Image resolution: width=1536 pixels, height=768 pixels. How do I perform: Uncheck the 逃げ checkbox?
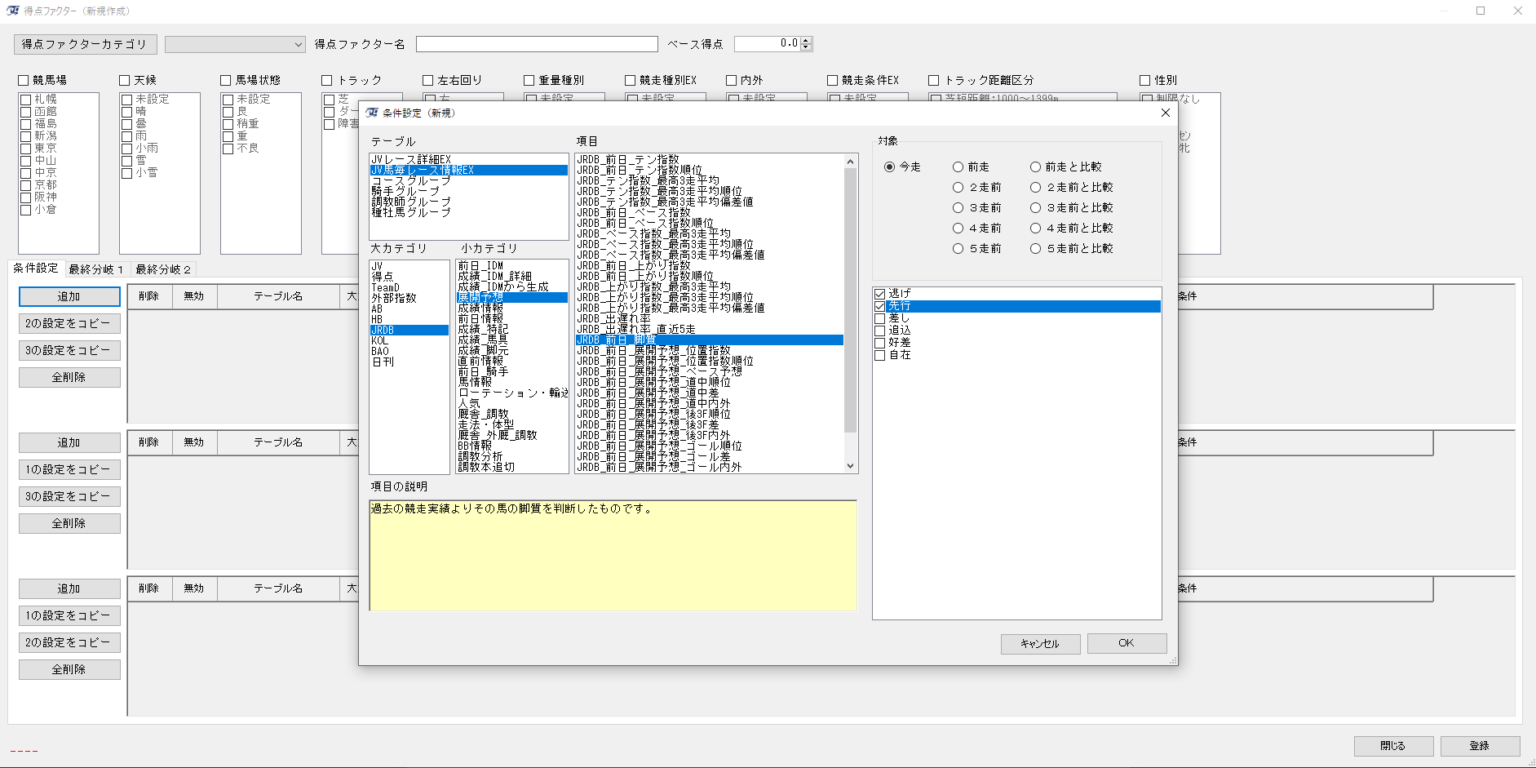tap(880, 294)
